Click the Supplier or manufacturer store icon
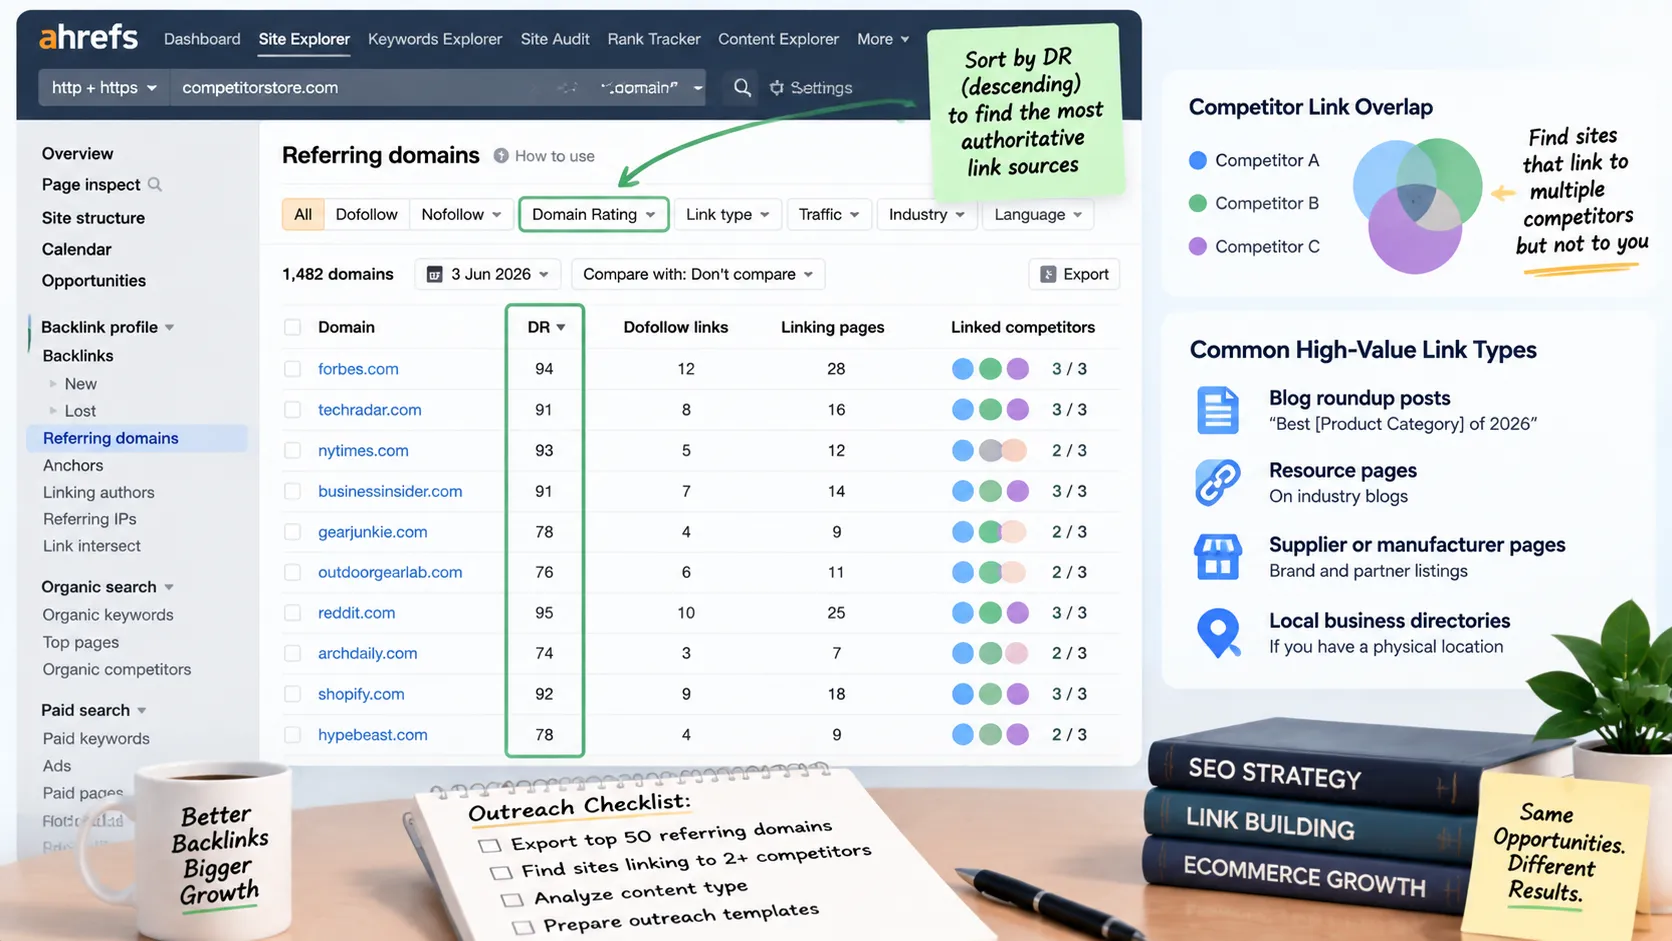 (x=1218, y=557)
